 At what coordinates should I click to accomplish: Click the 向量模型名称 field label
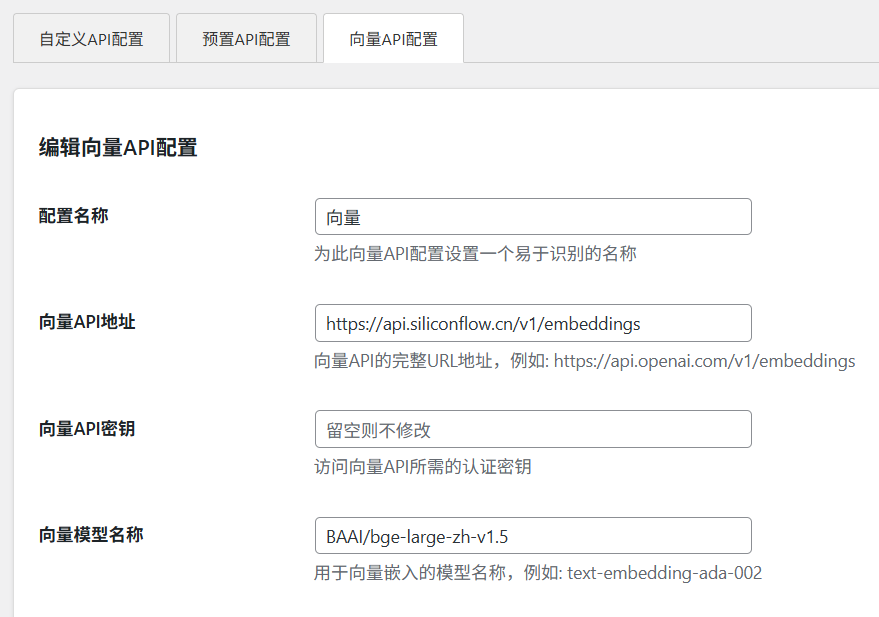[x=91, y=535]
